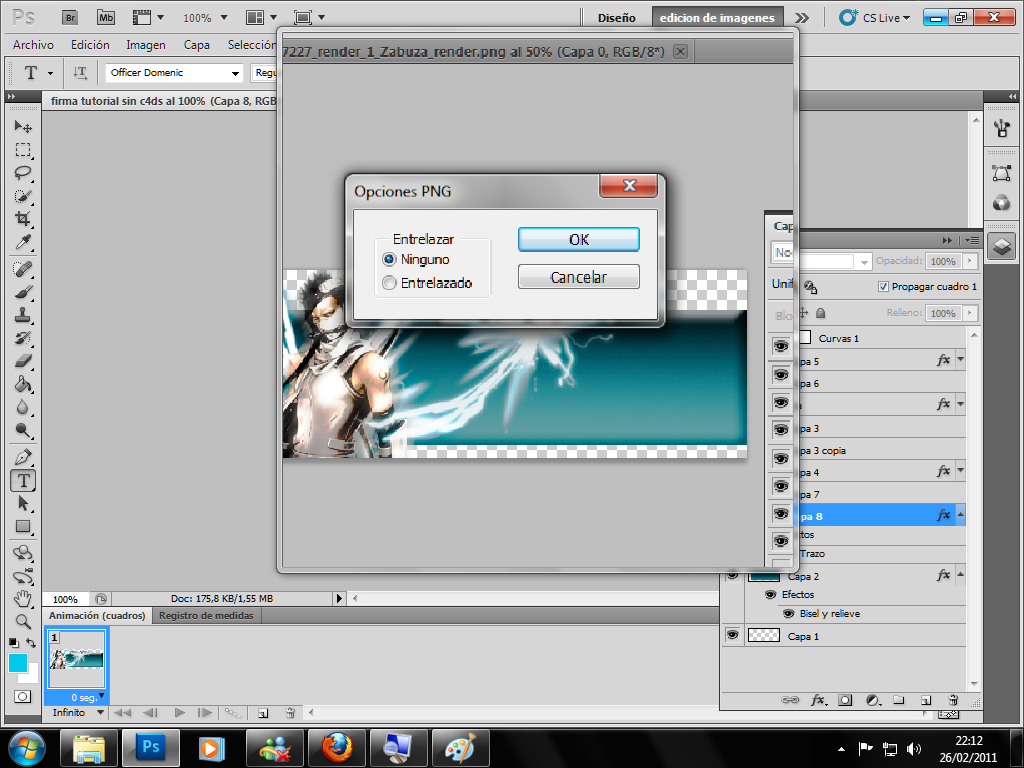Select the Hand tool
This screenshot has height=768, width=1024.
[23, 598]
